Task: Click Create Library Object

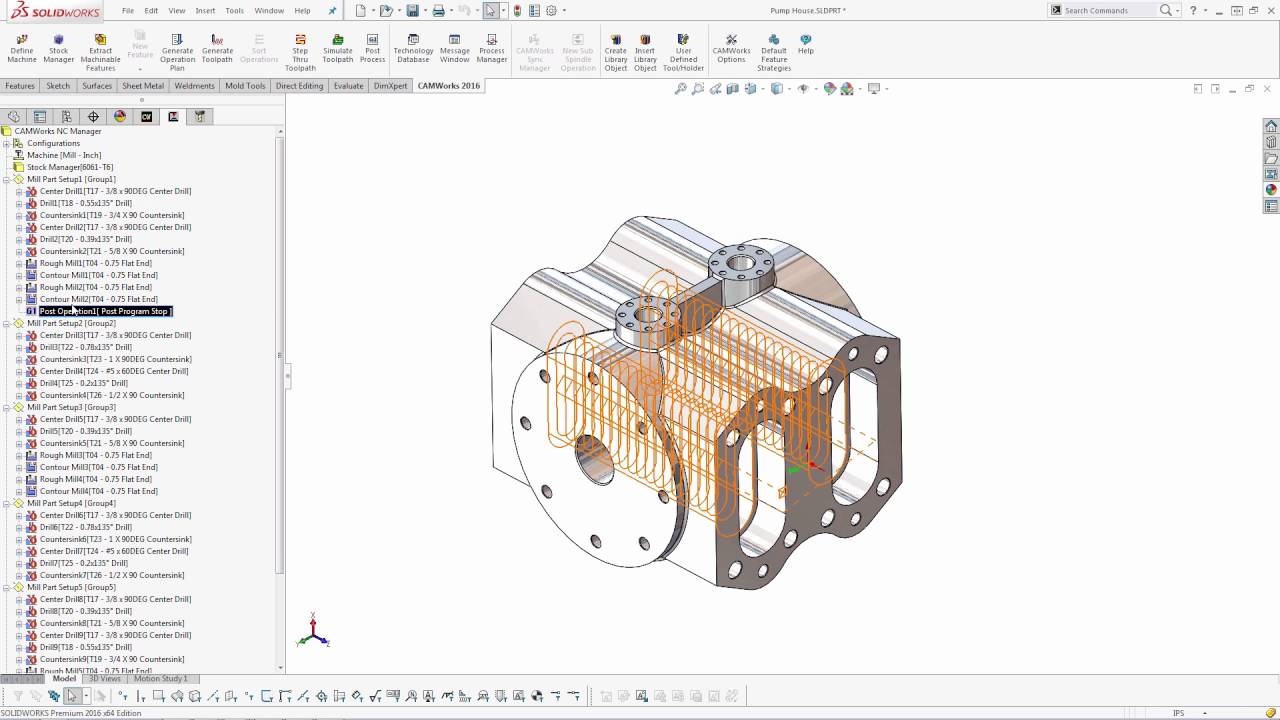Action: coord(616,53)
